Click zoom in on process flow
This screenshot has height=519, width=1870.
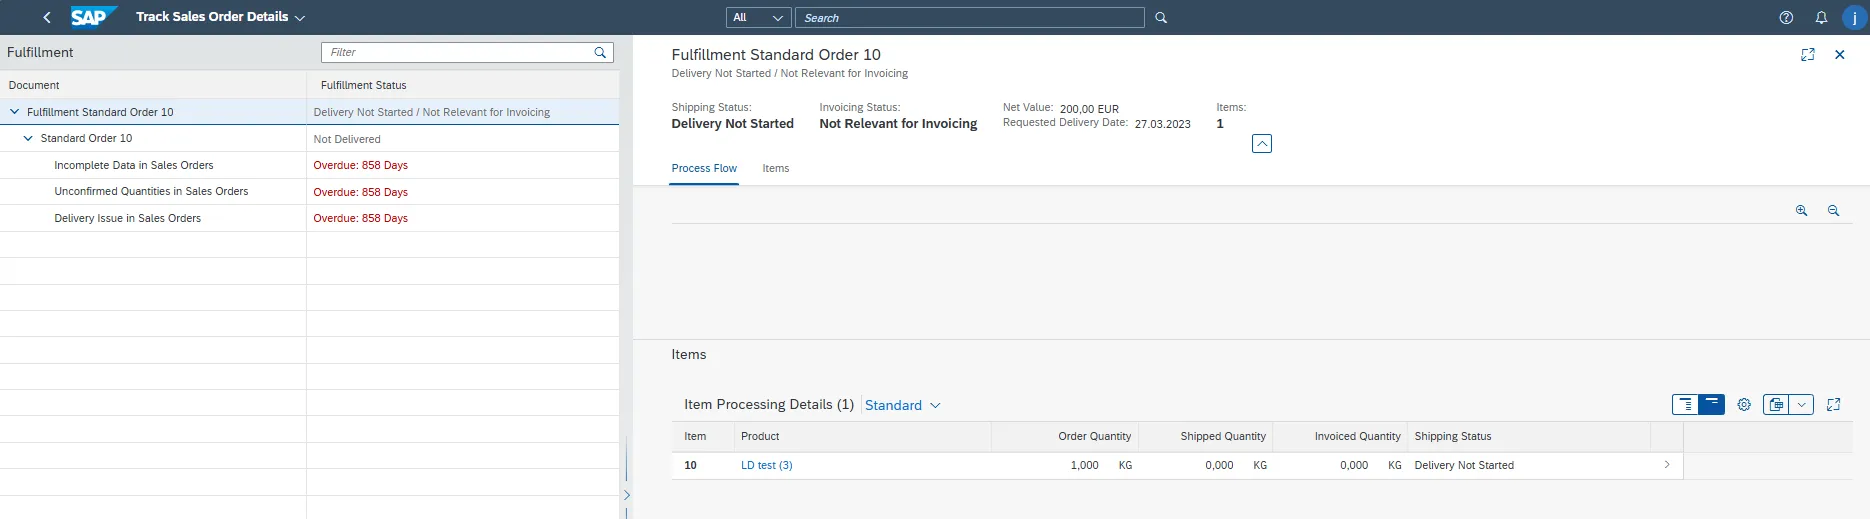[1801, 211]
